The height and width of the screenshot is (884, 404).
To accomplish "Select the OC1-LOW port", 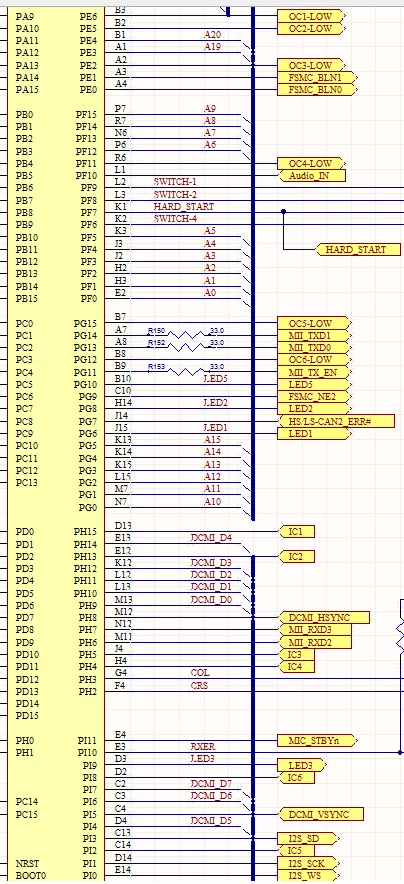I will (311, 16).
